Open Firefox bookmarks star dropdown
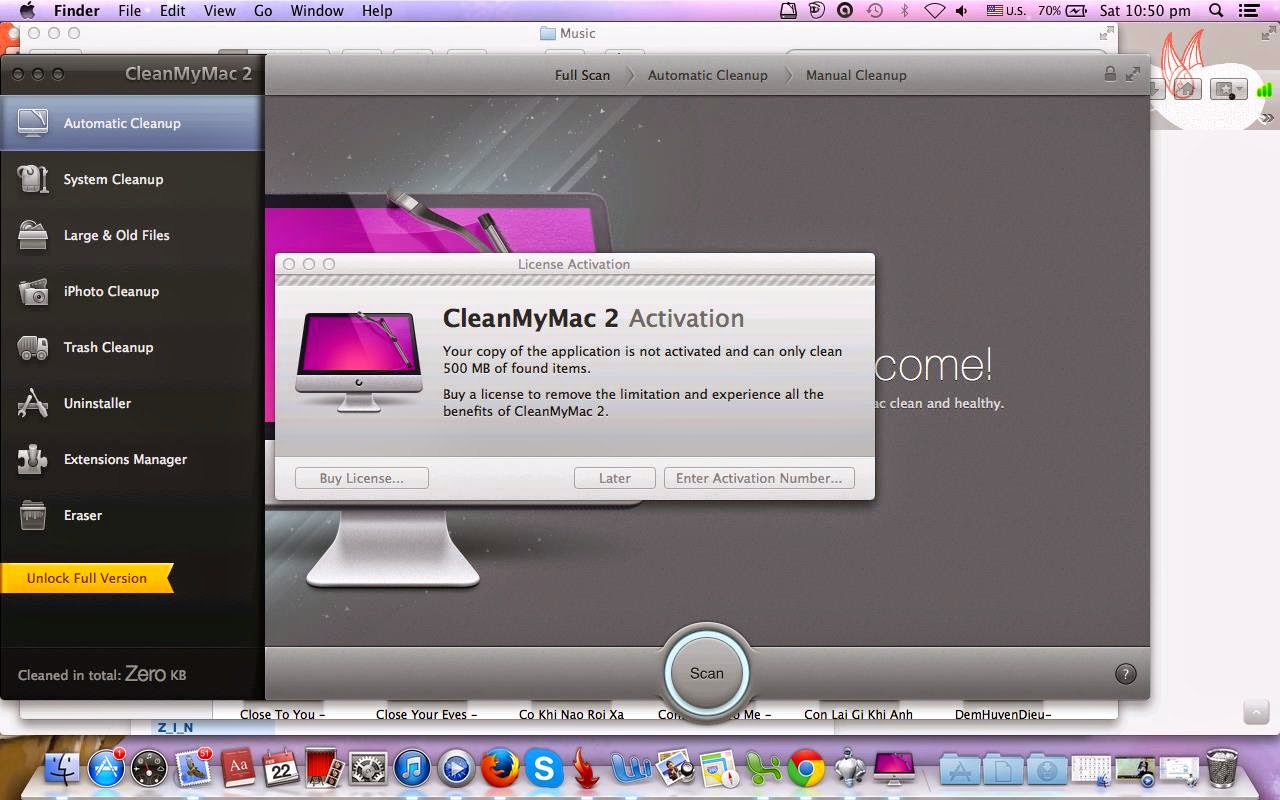This screenshot has height=800, width=1280. coord(1228,89)
